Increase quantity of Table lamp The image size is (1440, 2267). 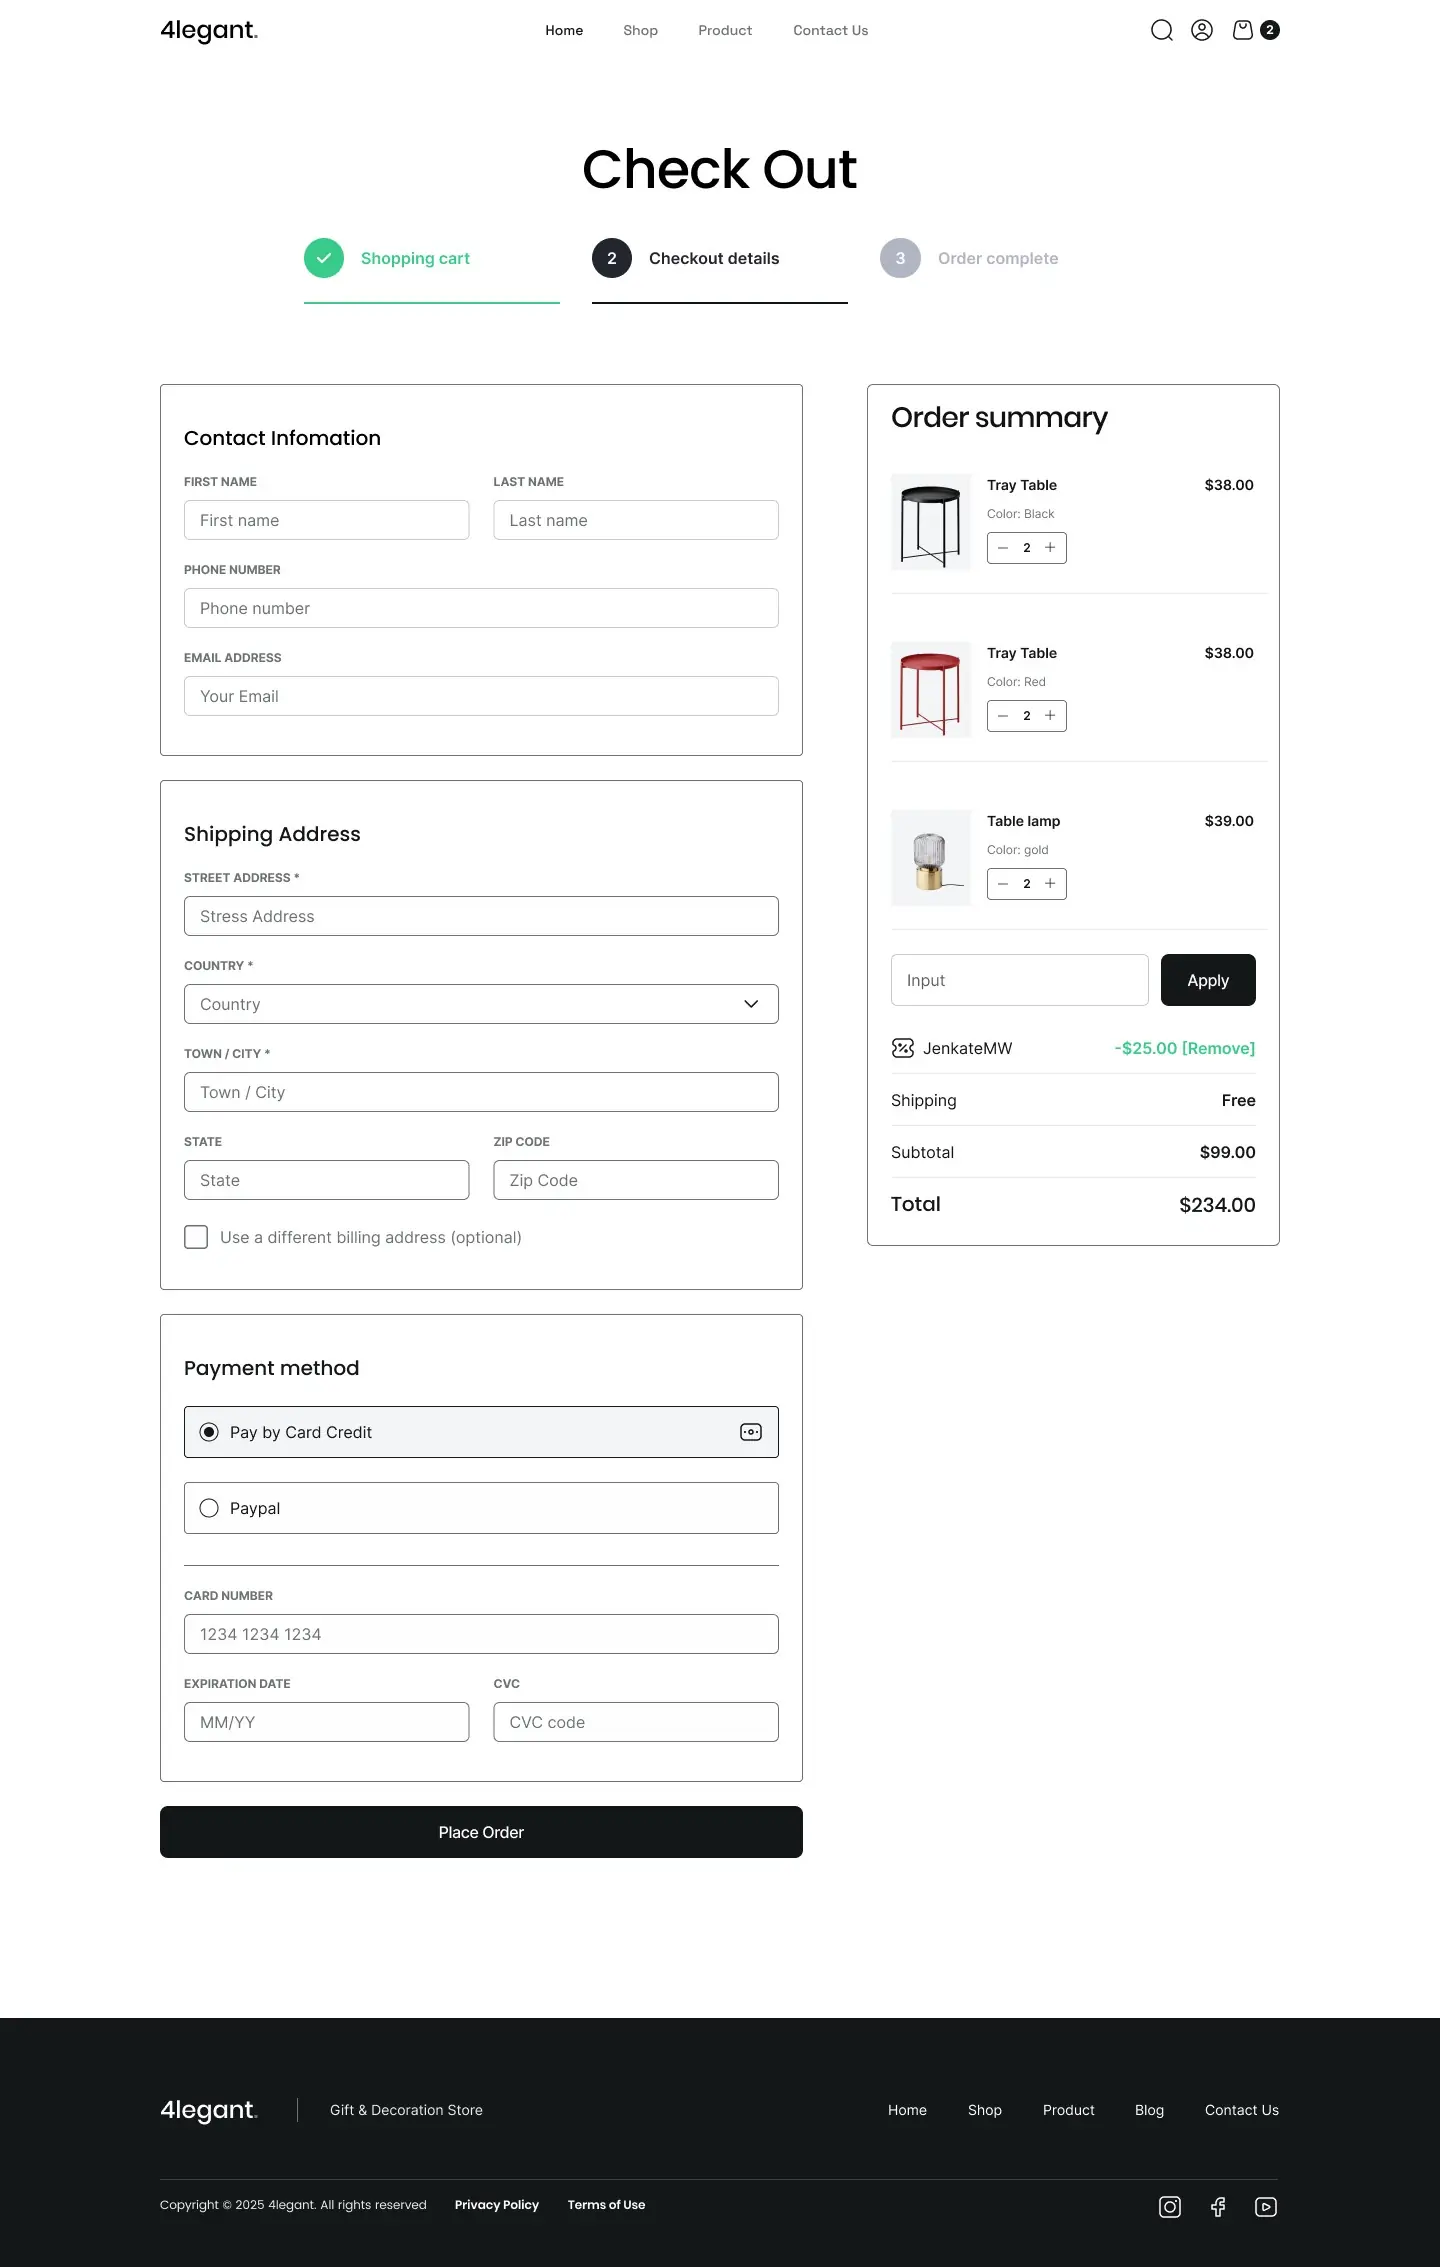pos(1050,884)
